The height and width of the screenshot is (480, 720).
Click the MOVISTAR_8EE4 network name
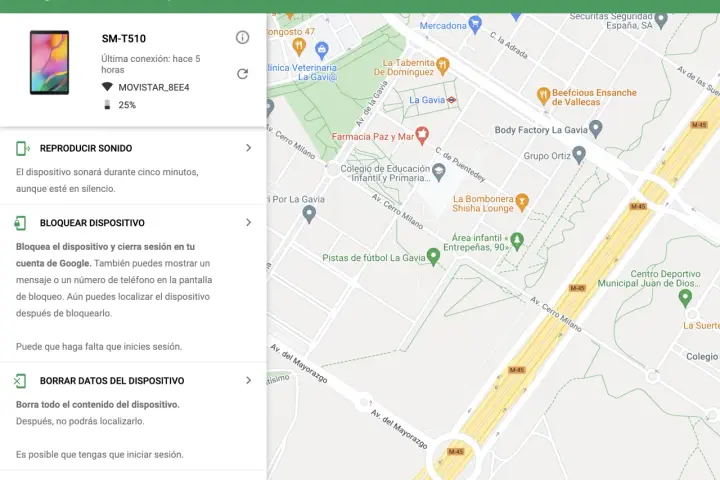pyautogui.click(x=154, y=87)
